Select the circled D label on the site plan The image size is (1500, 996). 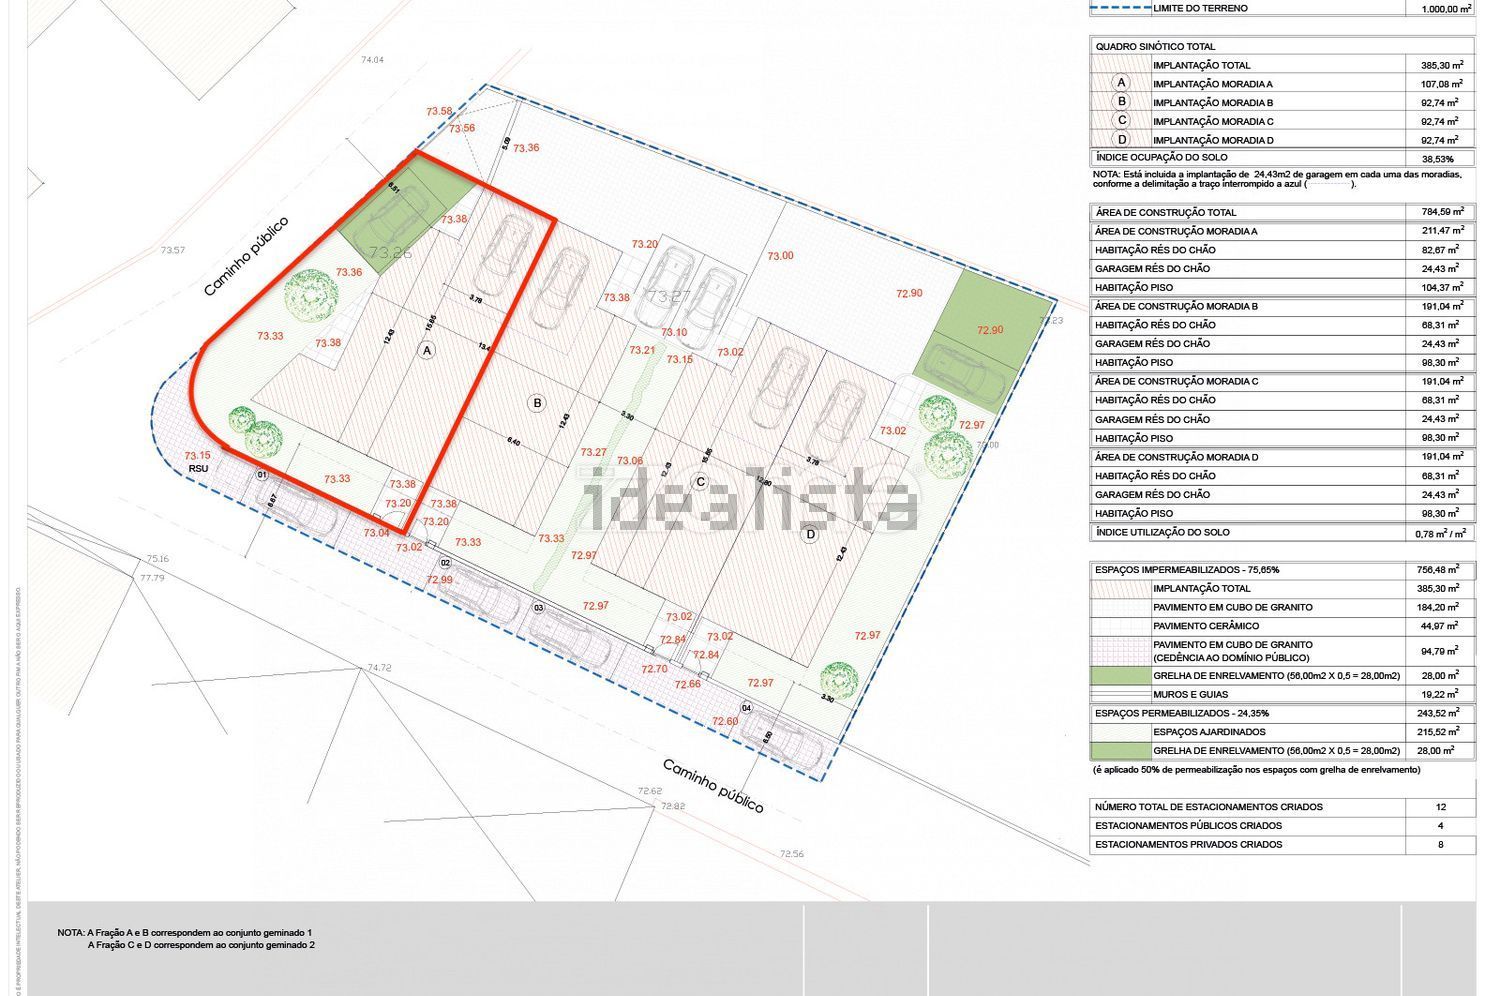[811, 534]
